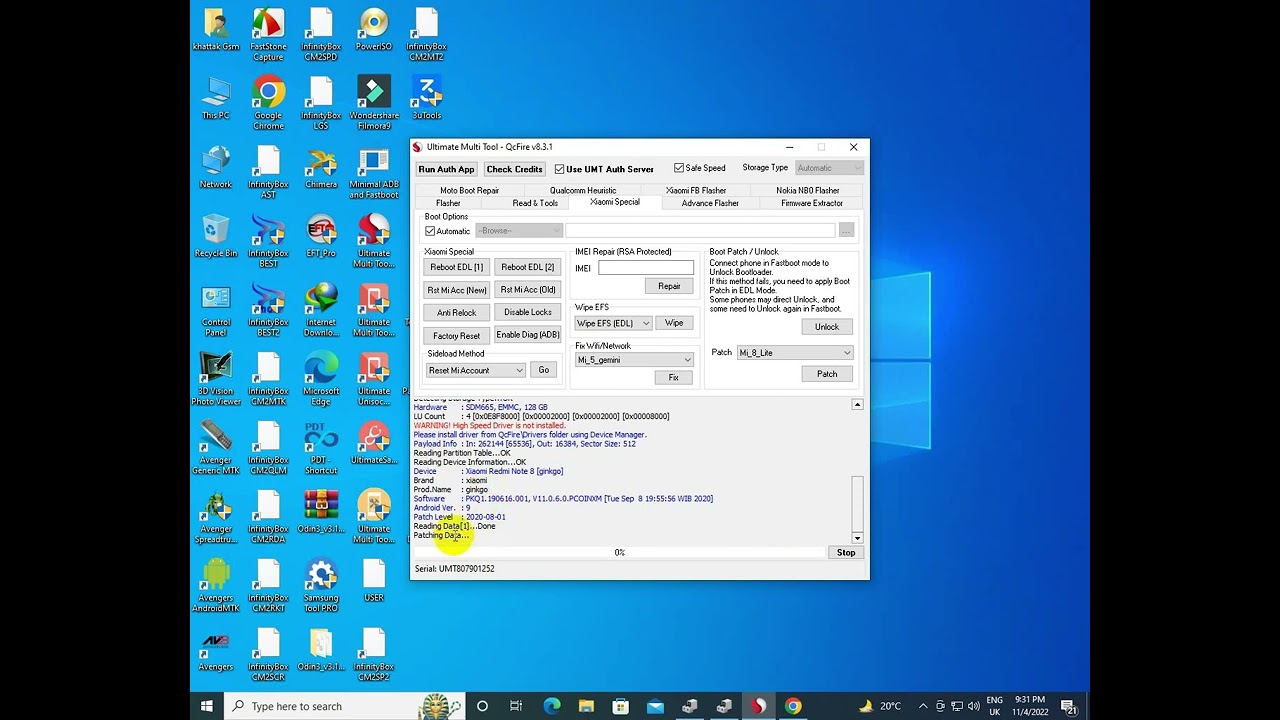Screen dimensions: 1280x720
Task: Open 3uTools desktop shortcut
Action: click(x=427, y=99)
